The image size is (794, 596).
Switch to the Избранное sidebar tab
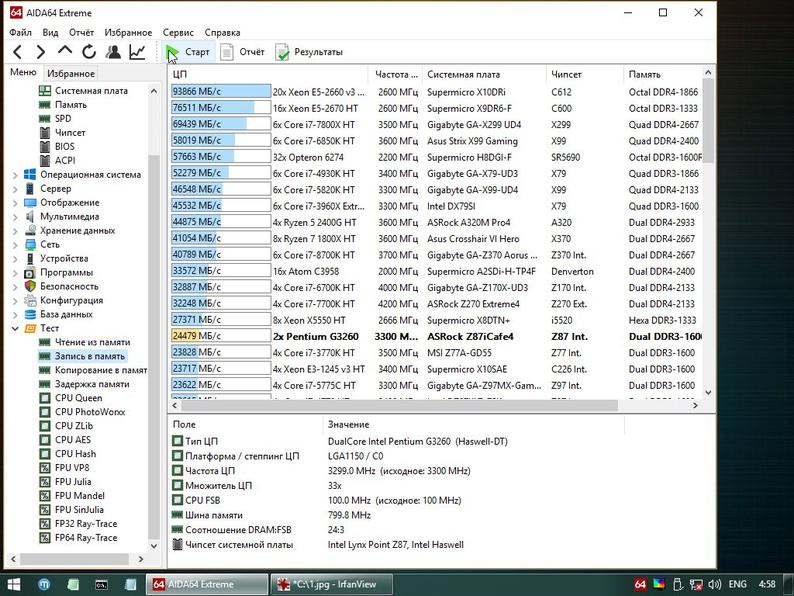(x=71, y=73)
